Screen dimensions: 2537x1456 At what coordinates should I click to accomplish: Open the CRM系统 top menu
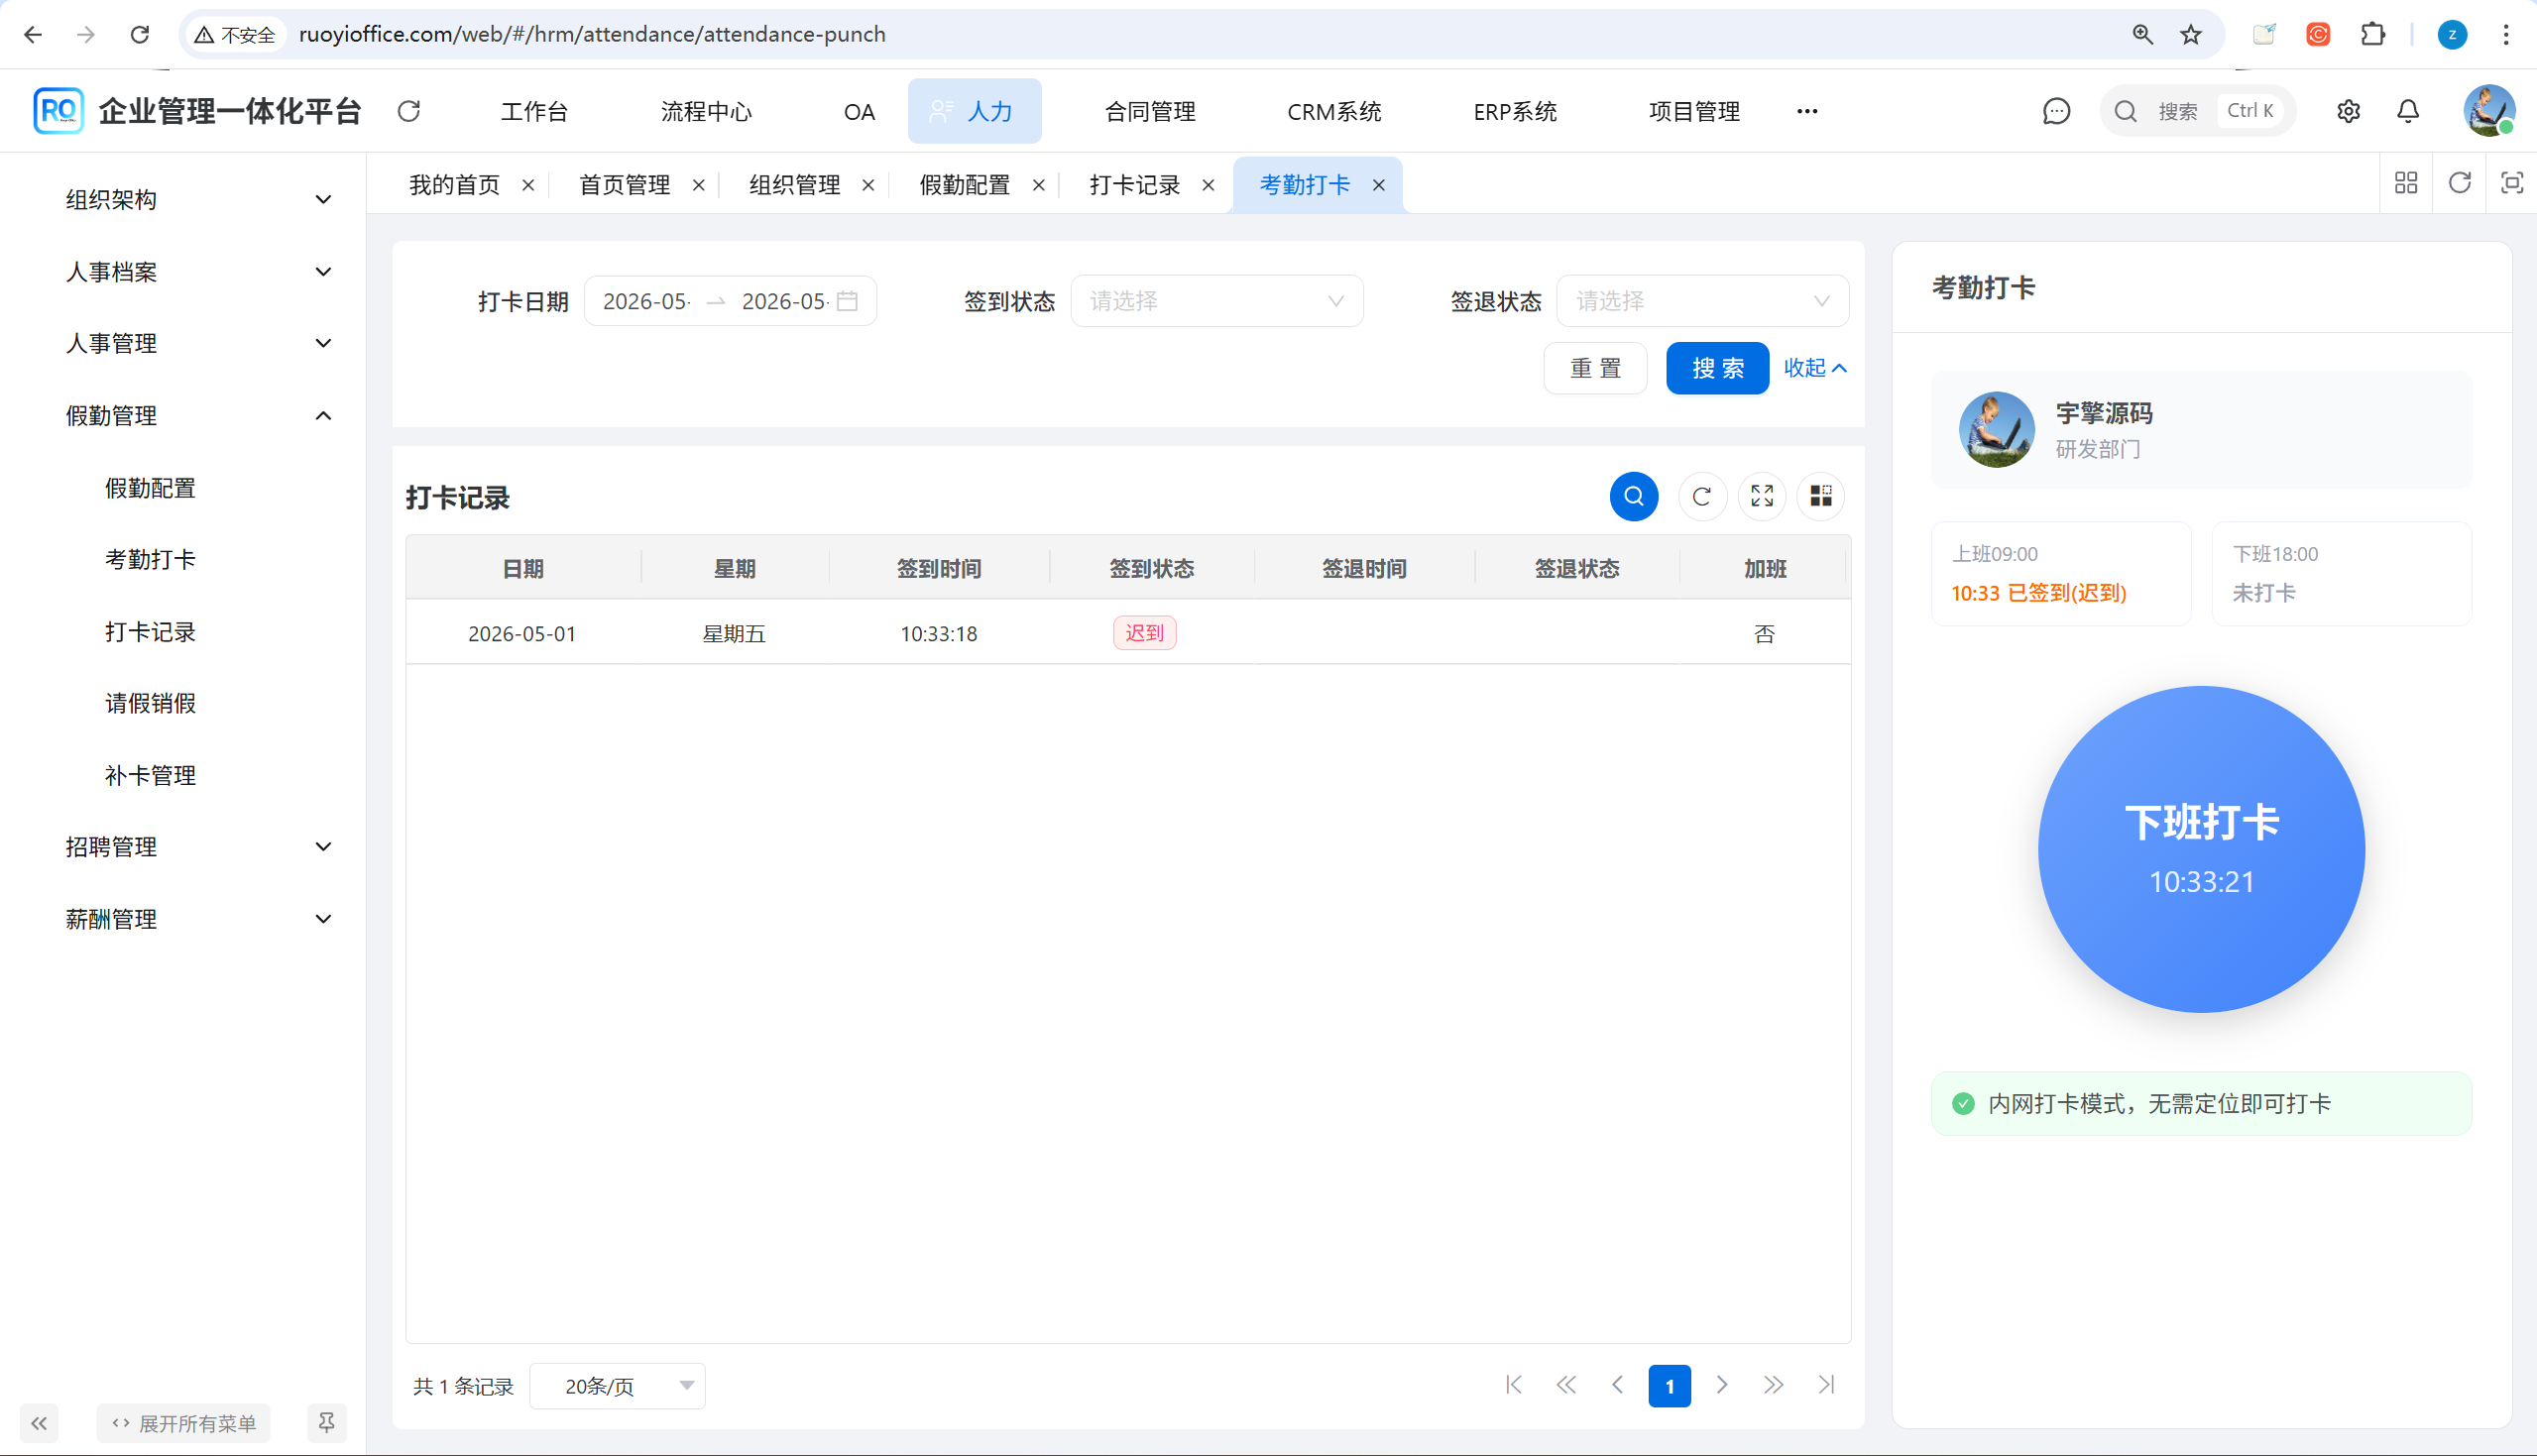pos(1334,111)
